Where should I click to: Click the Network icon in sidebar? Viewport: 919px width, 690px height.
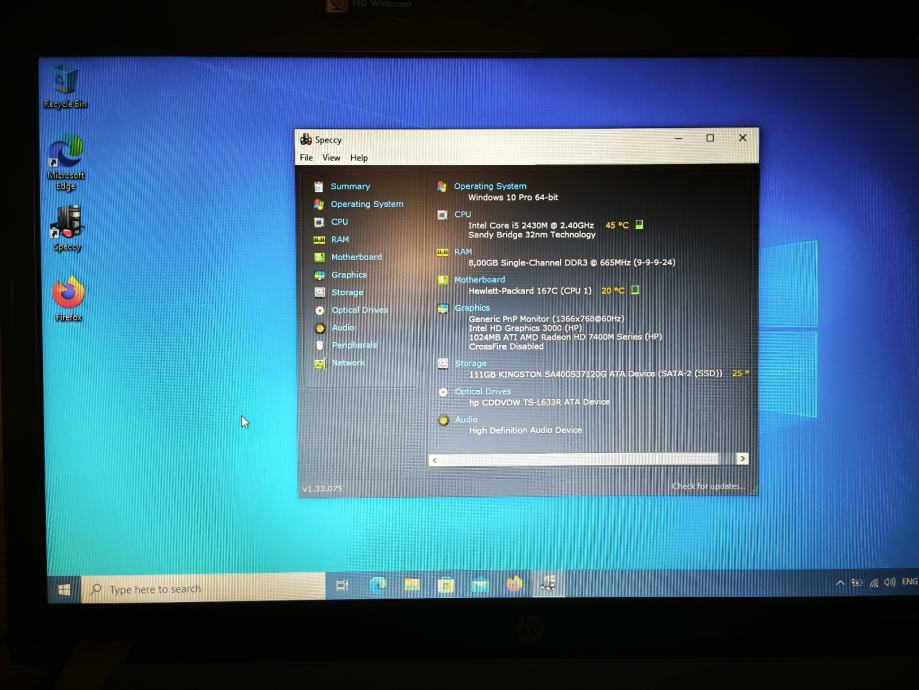[320, 363]
